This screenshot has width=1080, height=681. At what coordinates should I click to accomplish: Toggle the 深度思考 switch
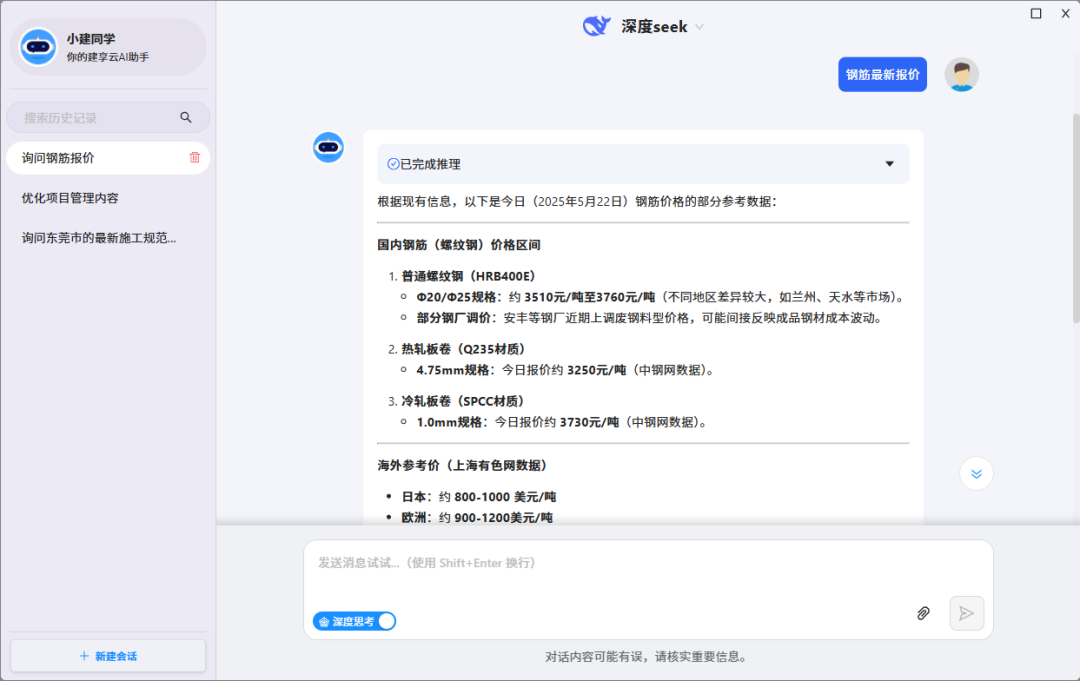pyautogui.click(x=385, y=621)
